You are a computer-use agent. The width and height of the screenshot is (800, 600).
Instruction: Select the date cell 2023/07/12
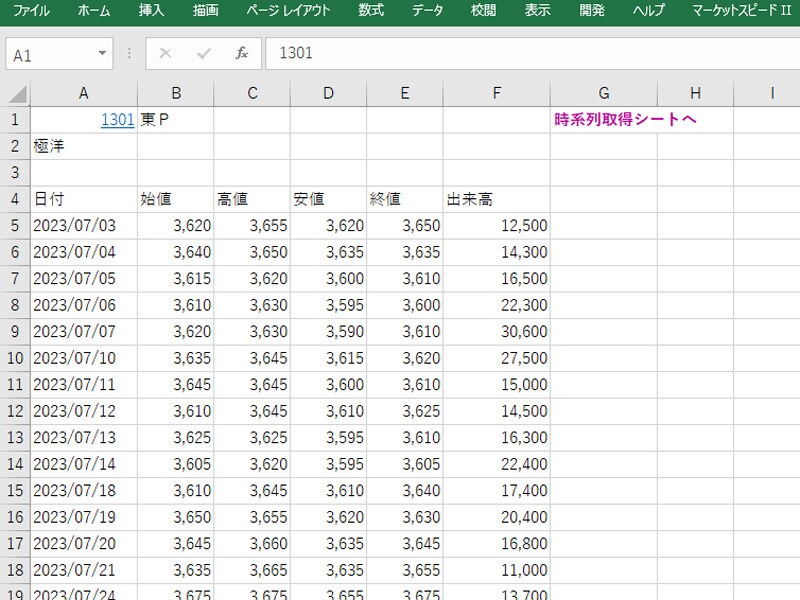click(x=84, y=412)
